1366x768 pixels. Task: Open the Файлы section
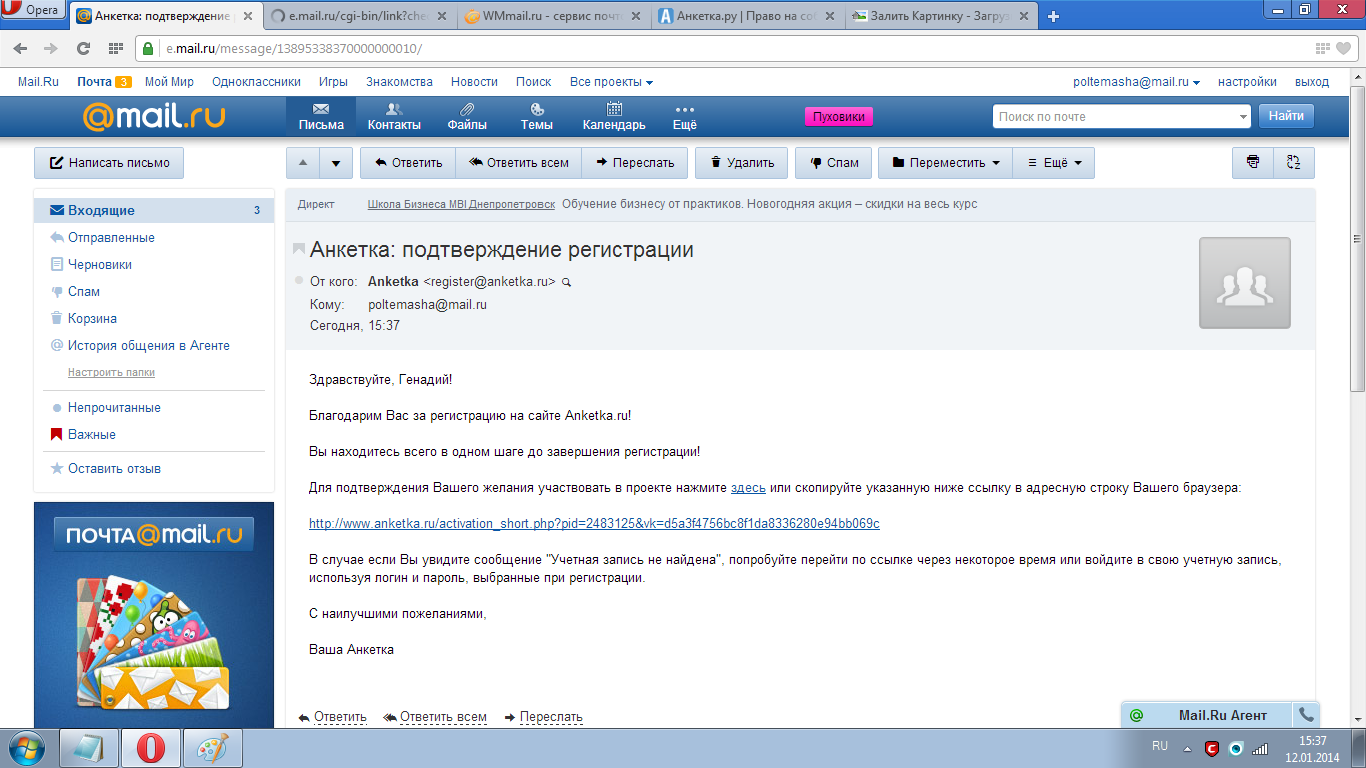pyautogui.click(x=467, y=117)
